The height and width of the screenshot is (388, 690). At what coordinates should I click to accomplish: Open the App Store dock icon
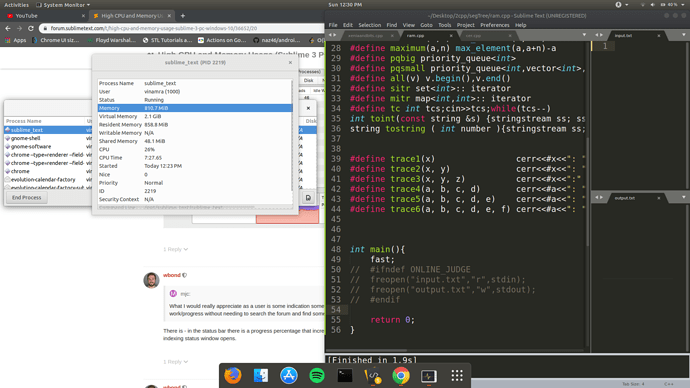coord(289,376)
